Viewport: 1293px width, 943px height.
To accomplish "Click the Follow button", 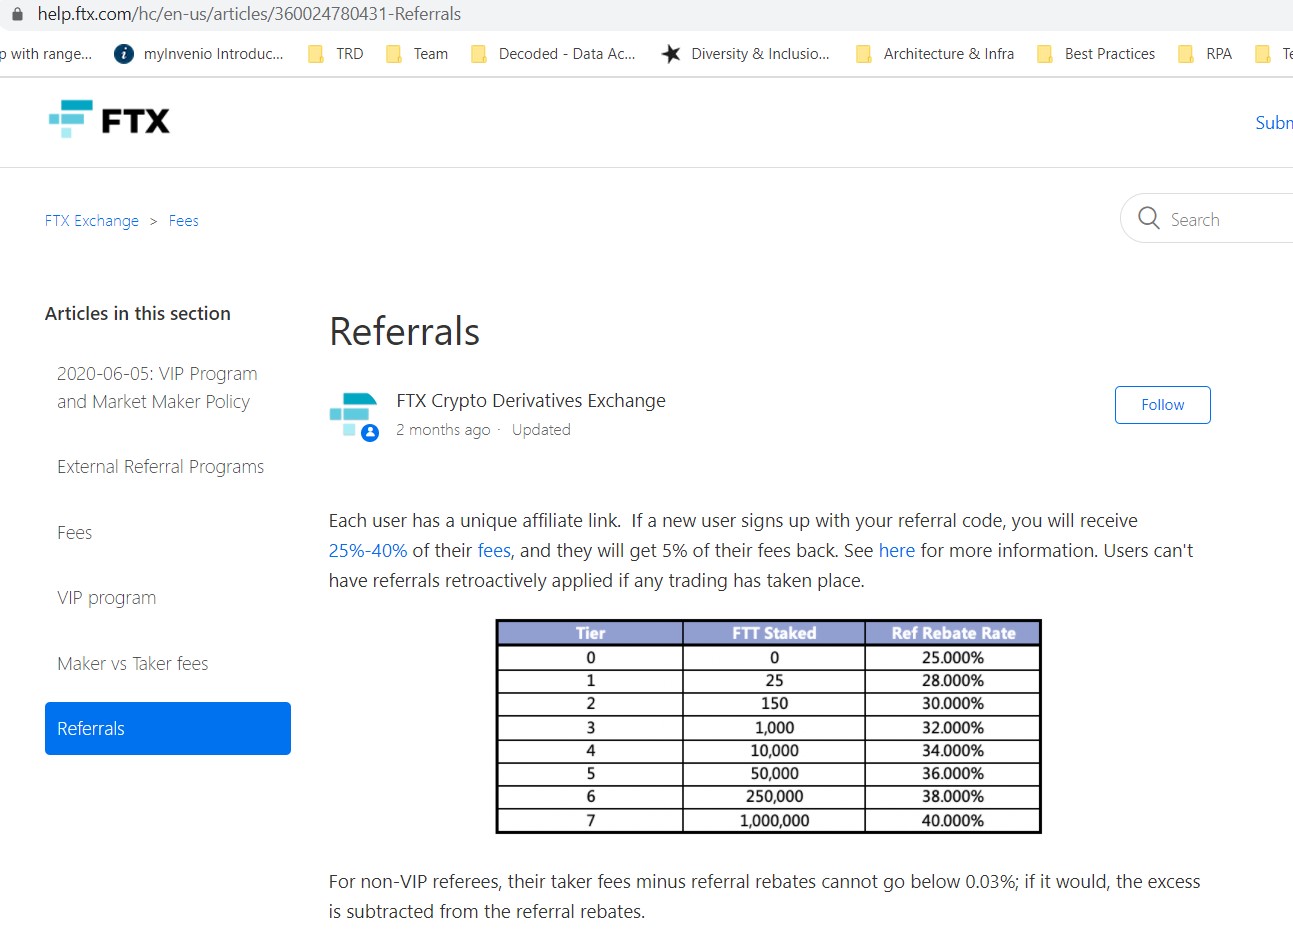I will point(1163,405).
